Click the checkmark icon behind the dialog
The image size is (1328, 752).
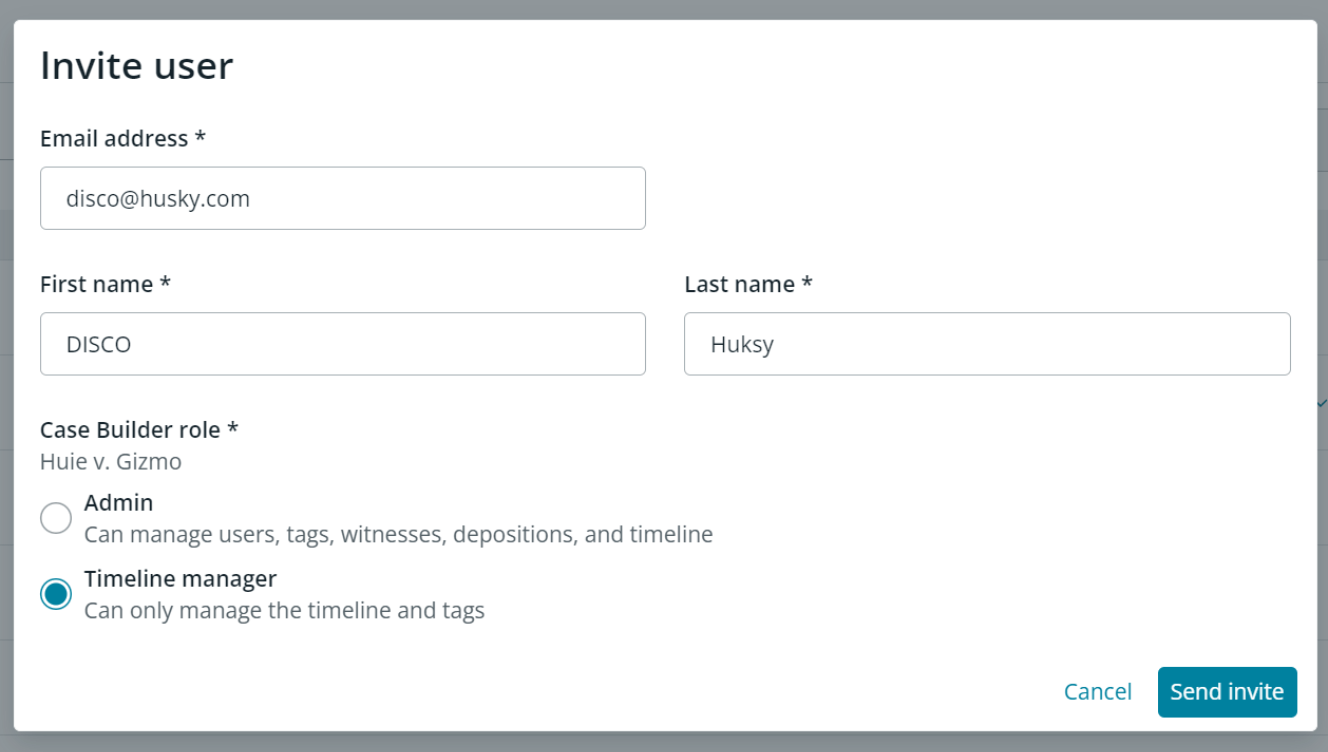[x=1322, y=403]
